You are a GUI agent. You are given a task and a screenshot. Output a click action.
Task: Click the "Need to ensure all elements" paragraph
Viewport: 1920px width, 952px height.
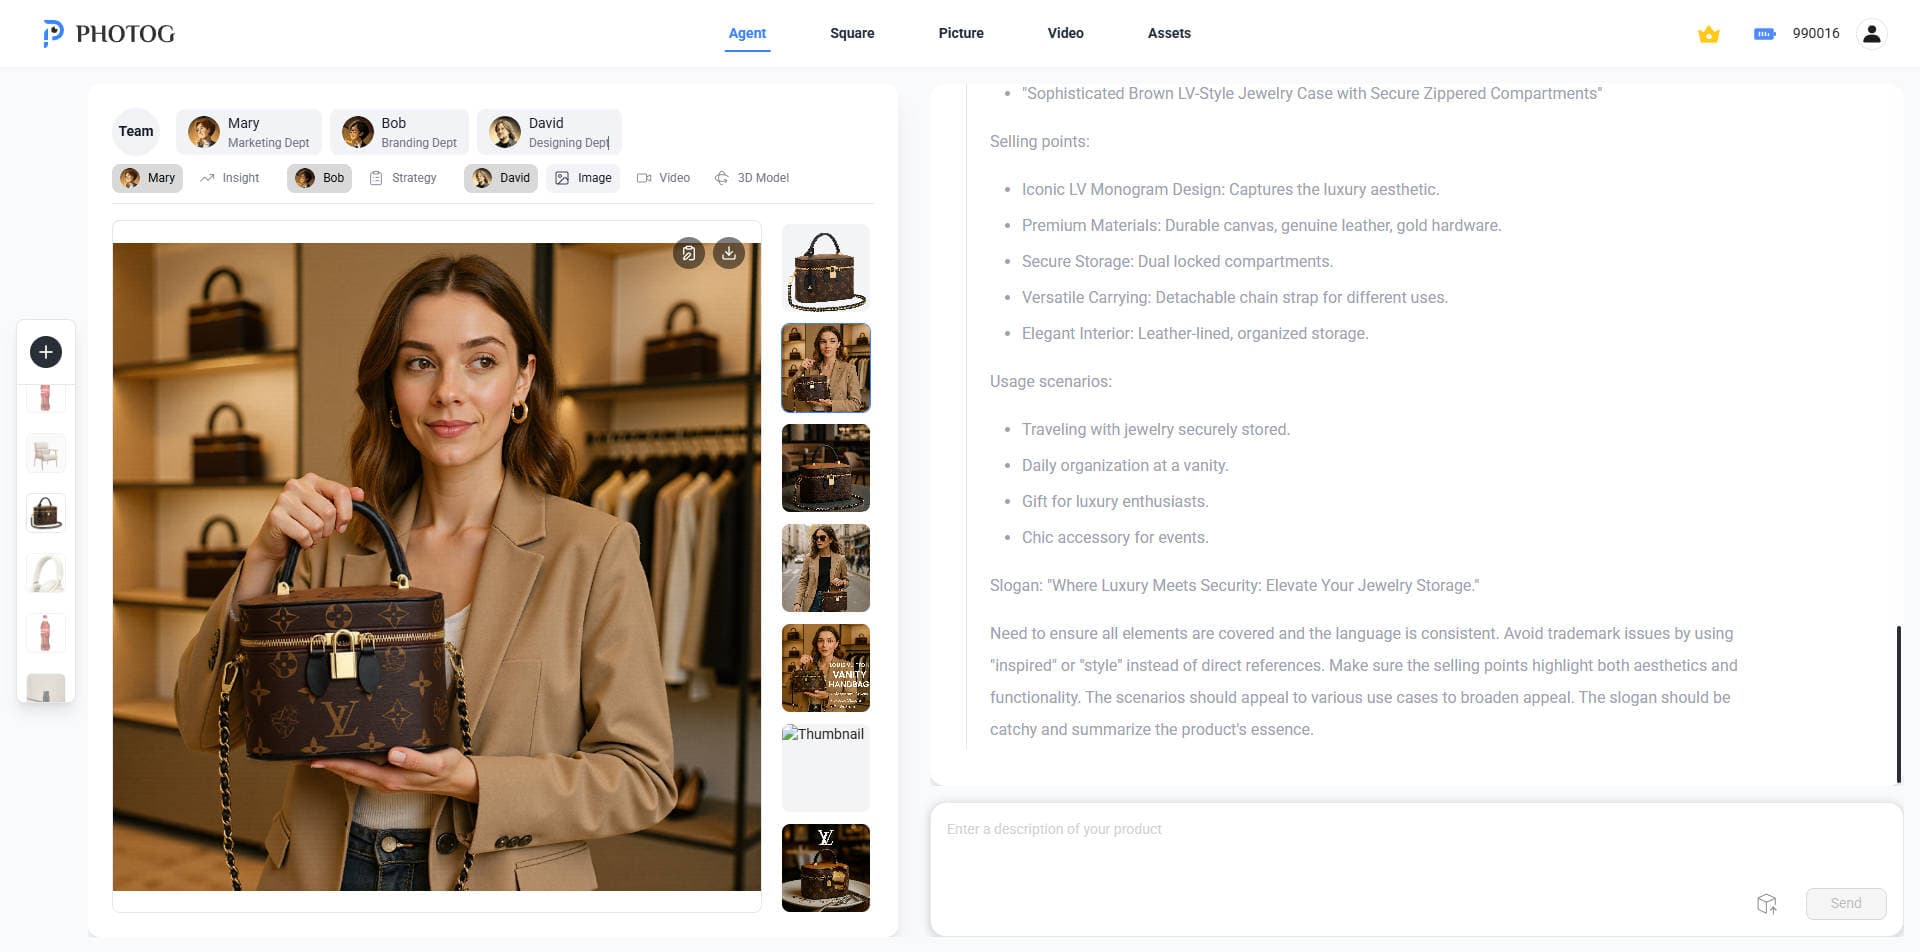tap(1363, 681)
